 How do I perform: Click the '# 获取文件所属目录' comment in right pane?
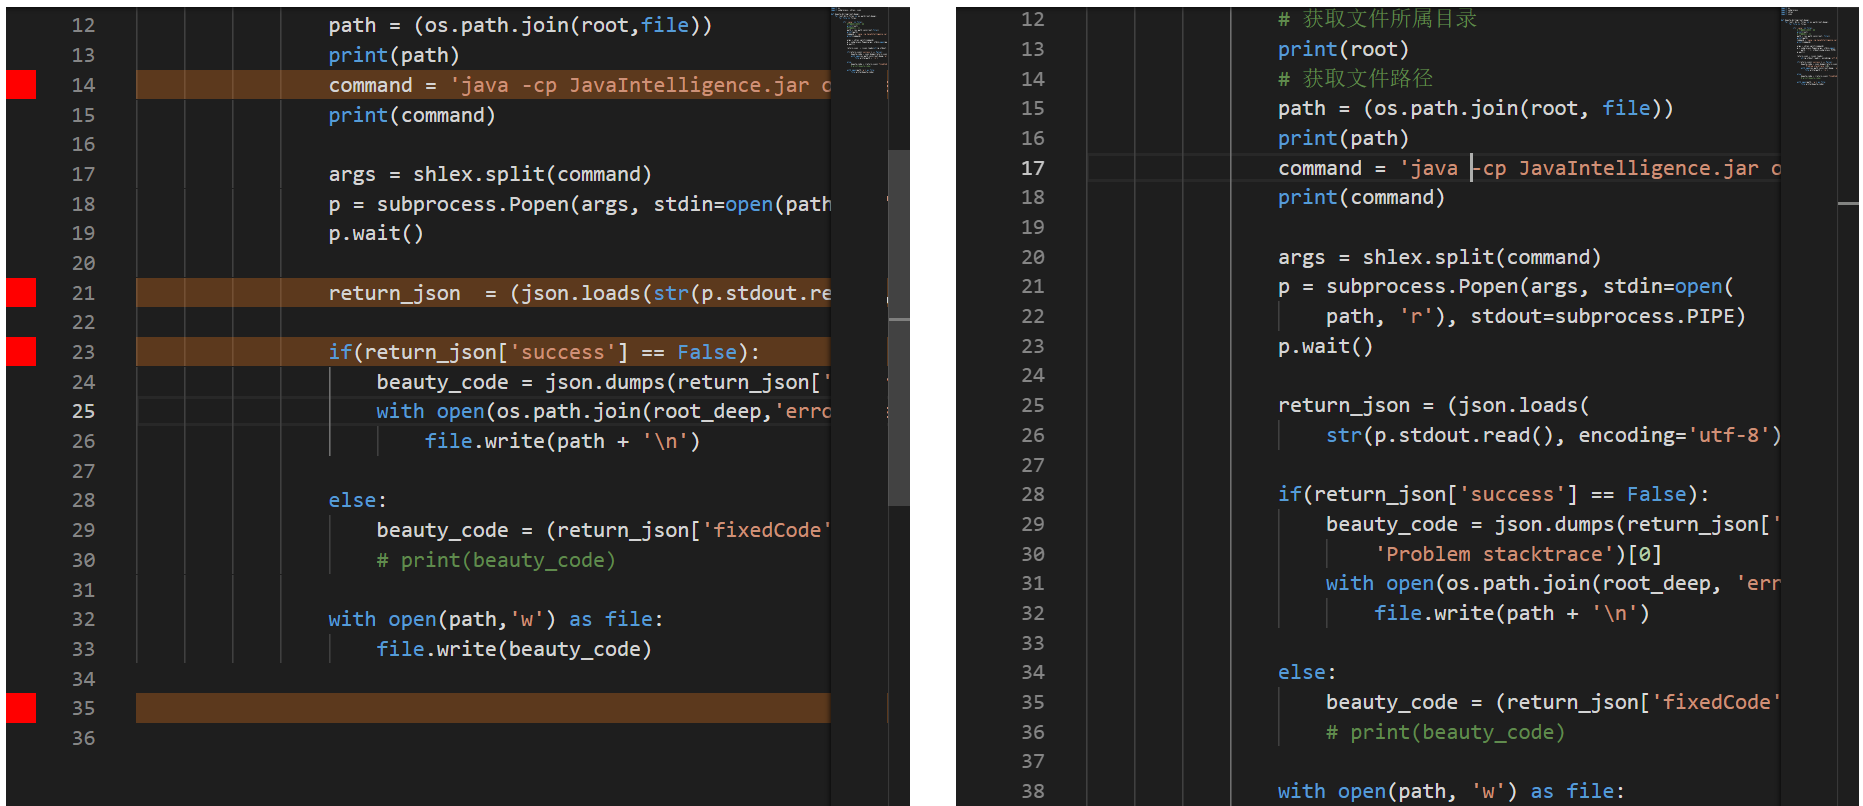coord(1377,19)
